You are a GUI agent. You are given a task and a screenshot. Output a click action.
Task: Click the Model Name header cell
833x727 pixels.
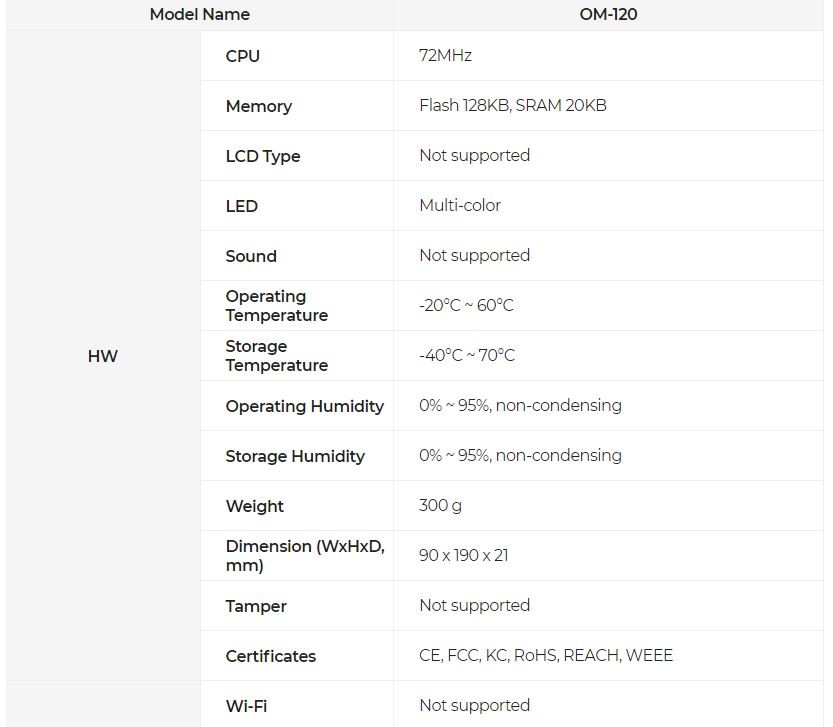coord(199,14)
